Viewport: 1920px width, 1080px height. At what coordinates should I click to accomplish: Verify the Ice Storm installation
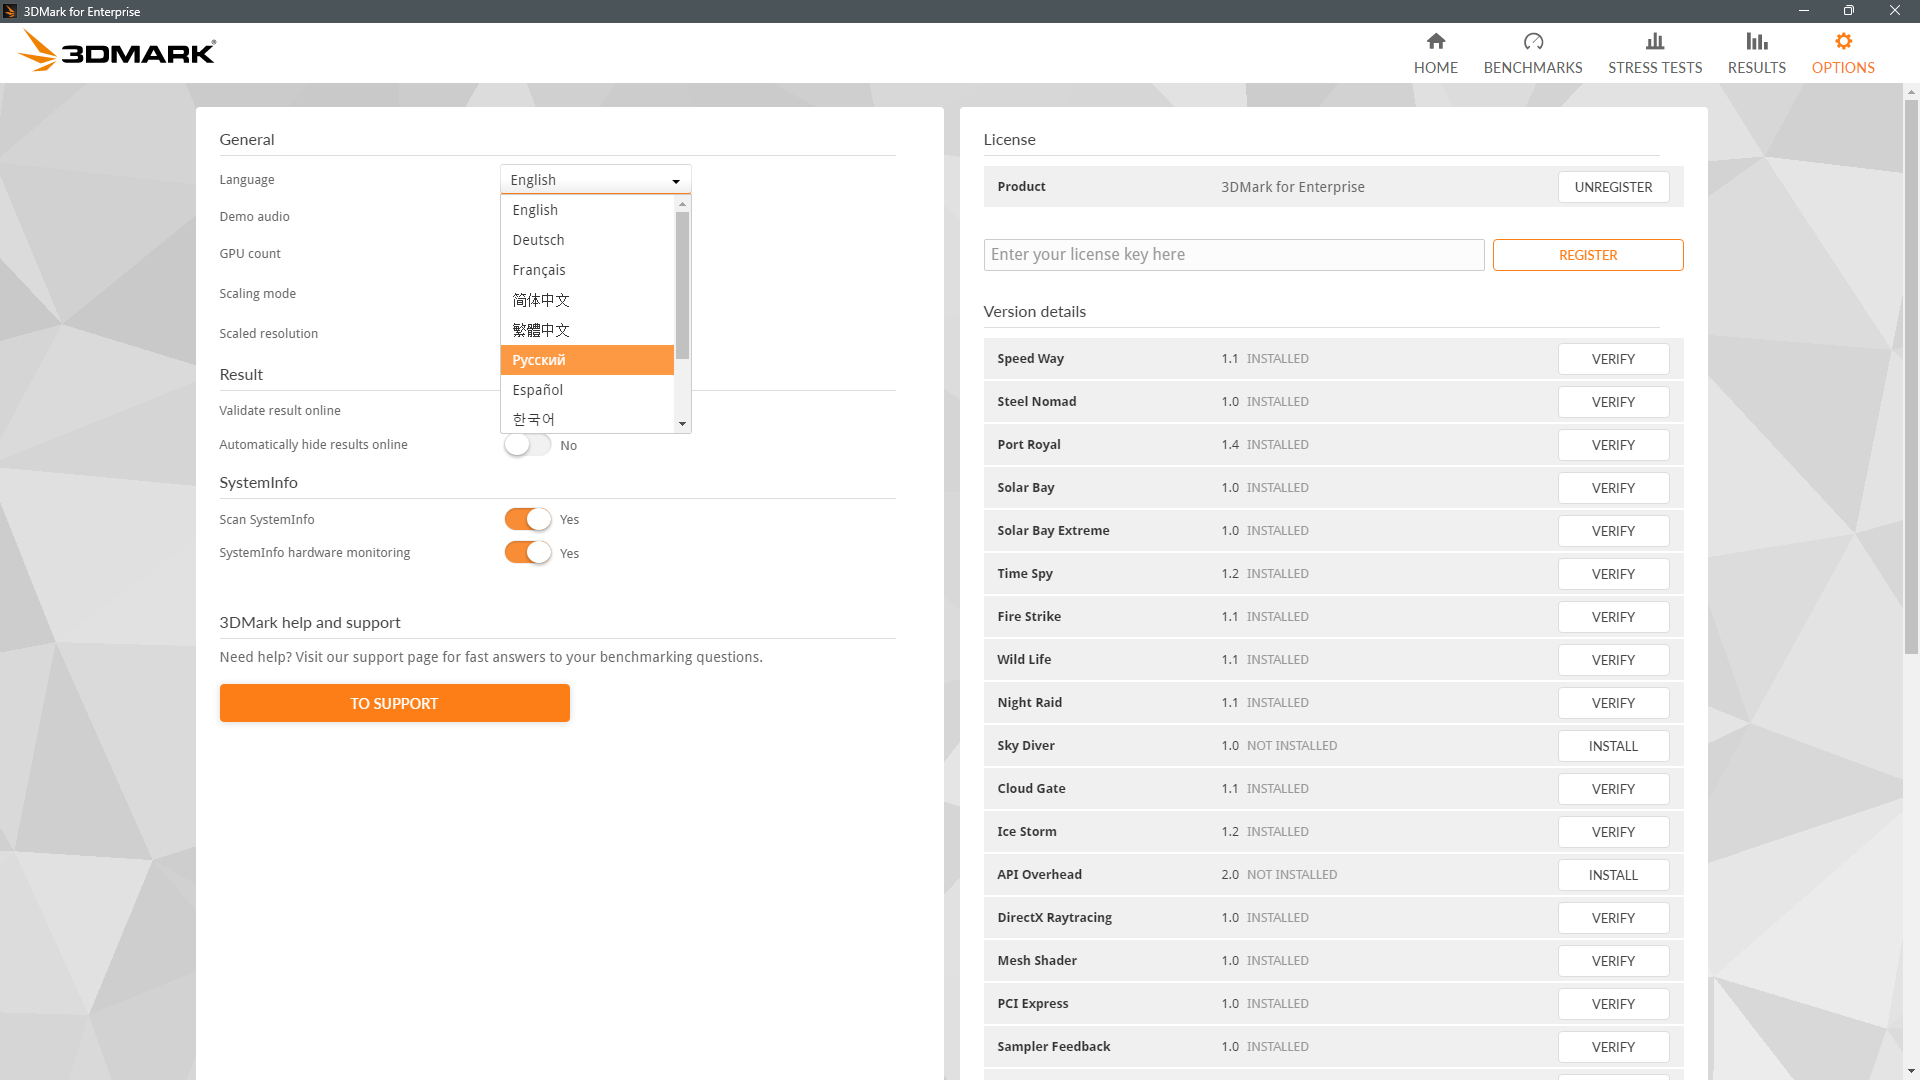[x=1613, y=832]
